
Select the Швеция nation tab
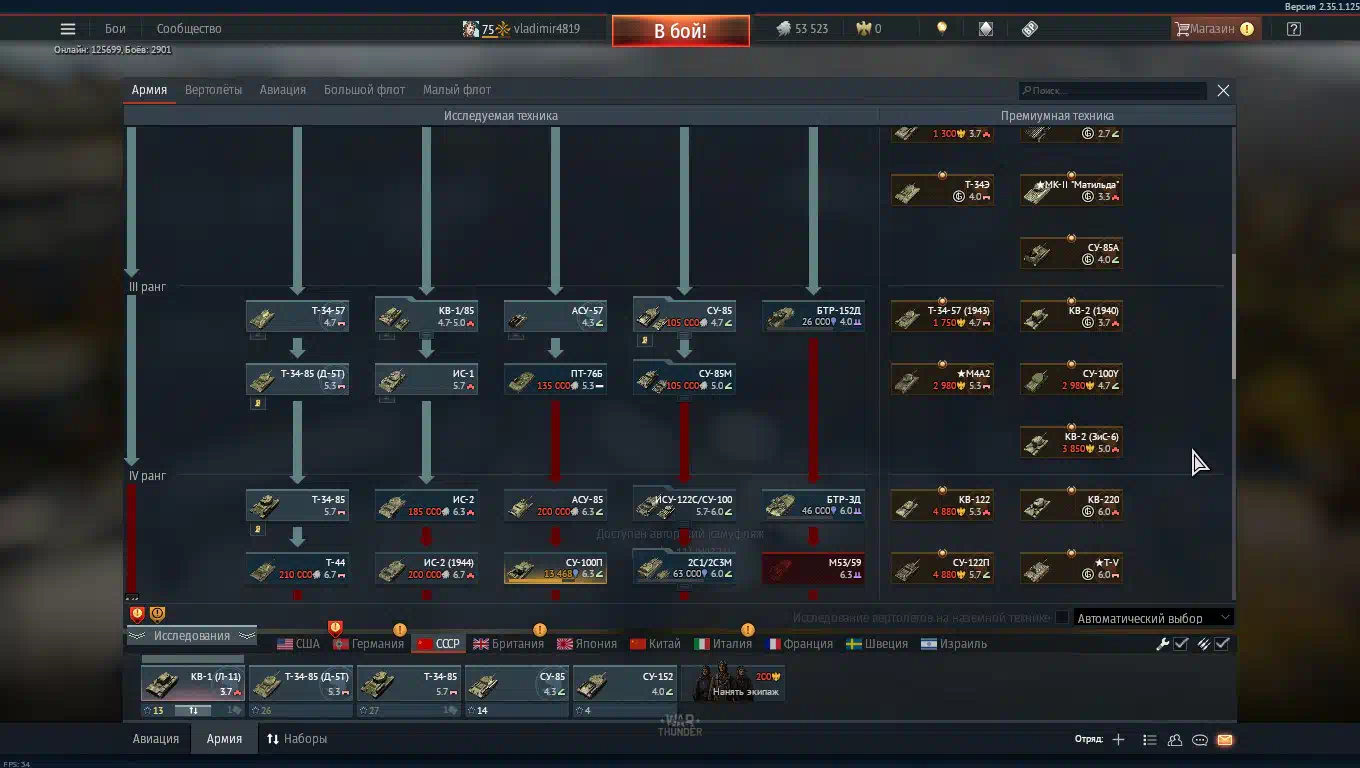tap(877, 644)
